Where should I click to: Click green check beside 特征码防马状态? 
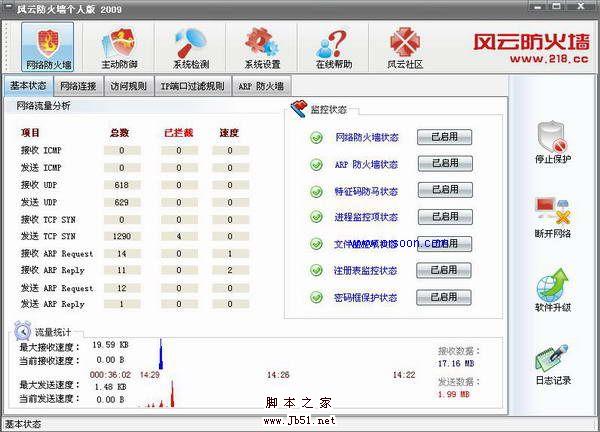[316, 191]
